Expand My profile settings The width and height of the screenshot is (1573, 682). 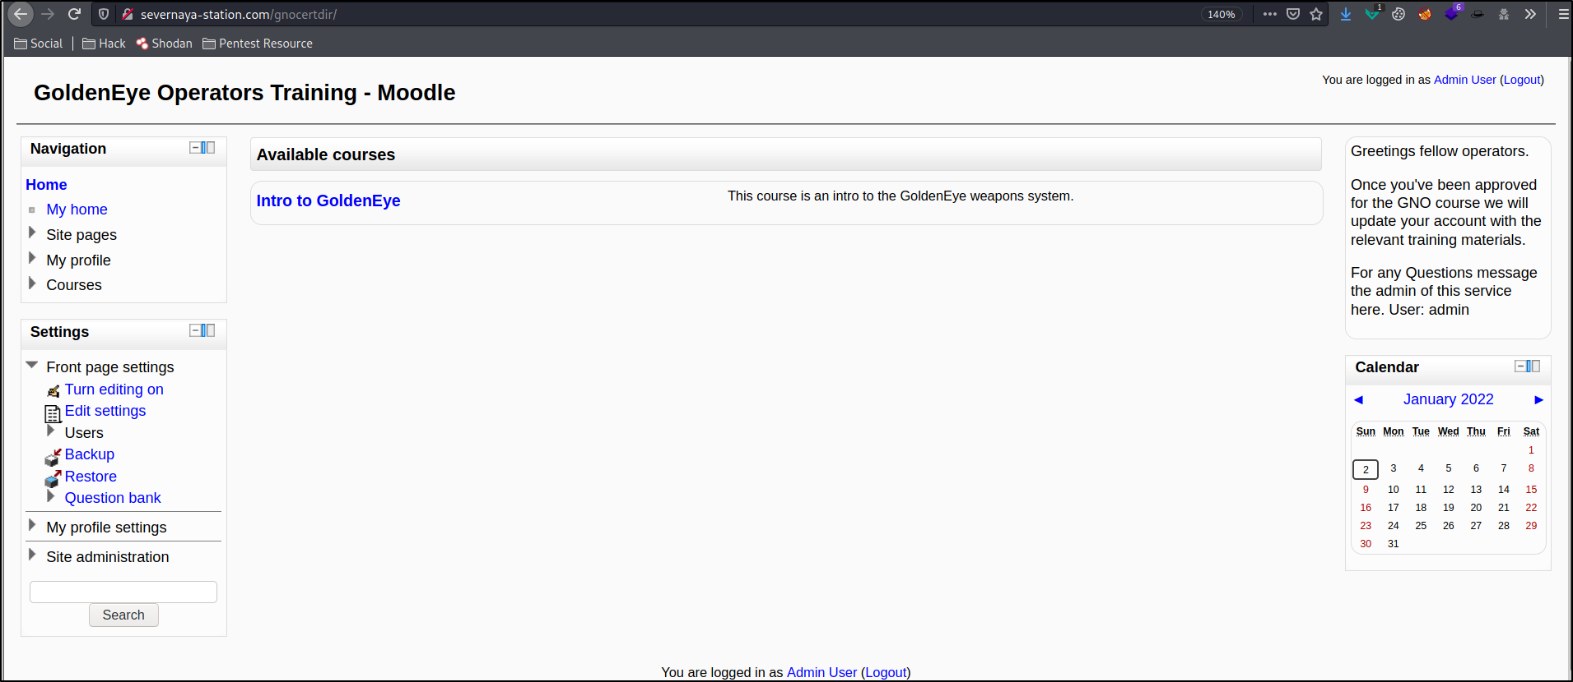[32, 525]
